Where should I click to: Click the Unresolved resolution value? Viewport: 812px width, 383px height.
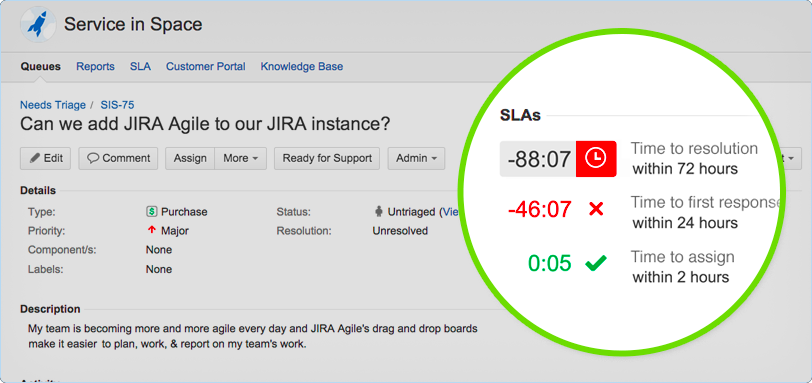click(400, 231)
